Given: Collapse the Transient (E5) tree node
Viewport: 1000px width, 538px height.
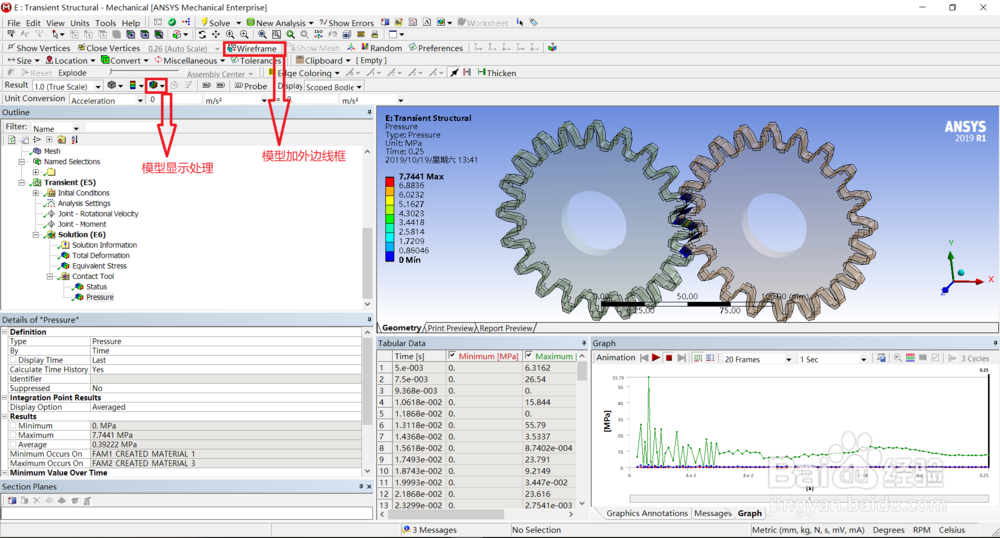Looking at the screenshot, I should (22, 182).
